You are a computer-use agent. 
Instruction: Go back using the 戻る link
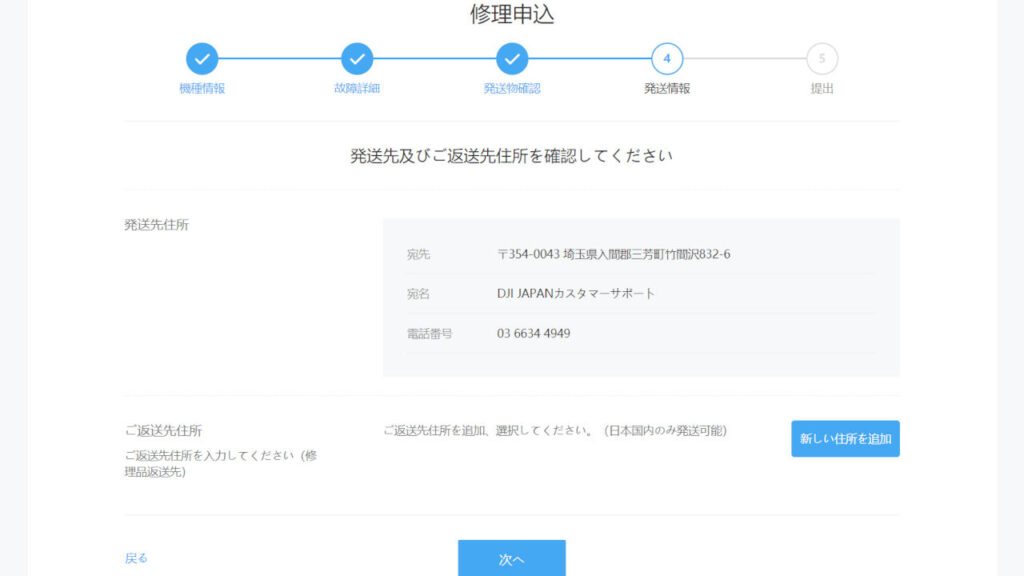136,558
